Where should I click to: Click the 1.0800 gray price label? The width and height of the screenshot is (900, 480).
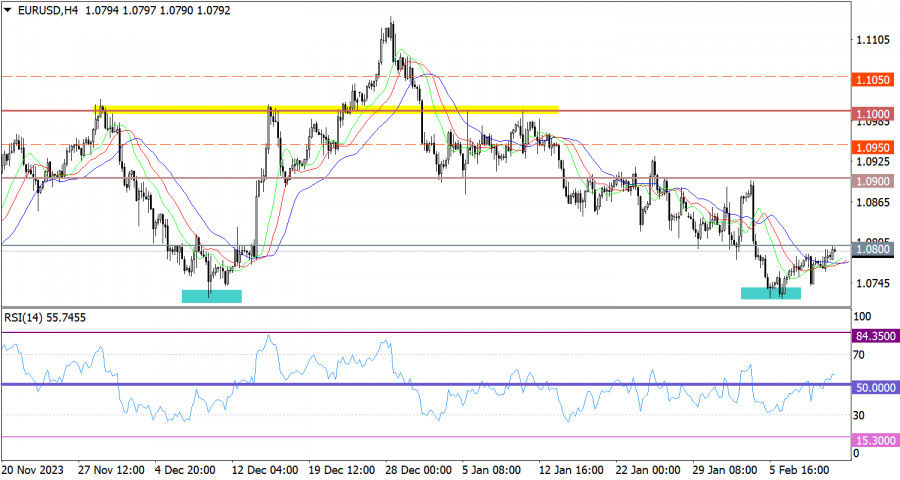pyautogui.click(x=873, y=249)
